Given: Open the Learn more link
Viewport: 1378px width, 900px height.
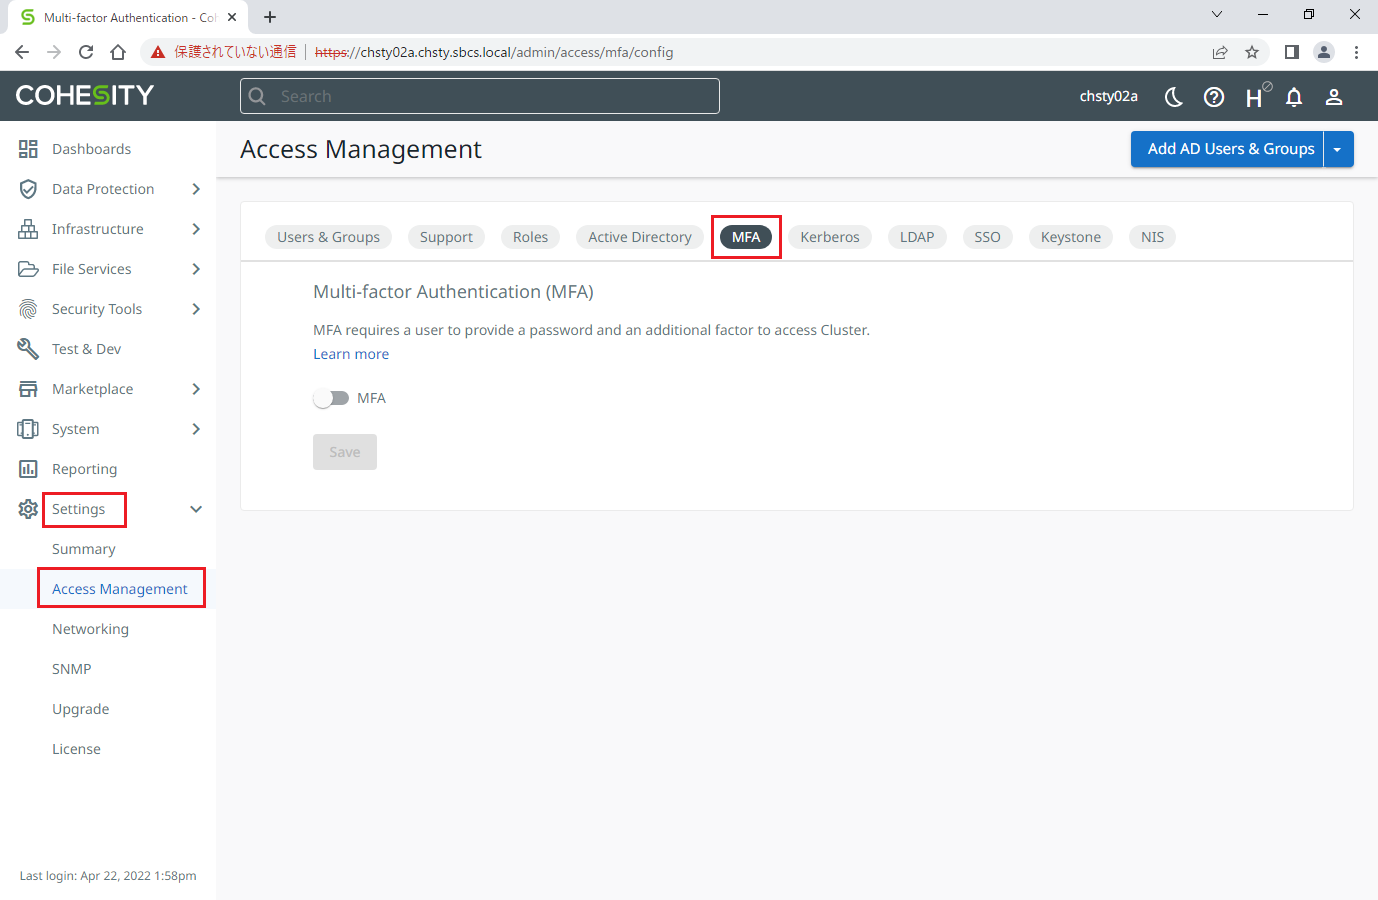Looking at the screenshot, I should (351, 354).
